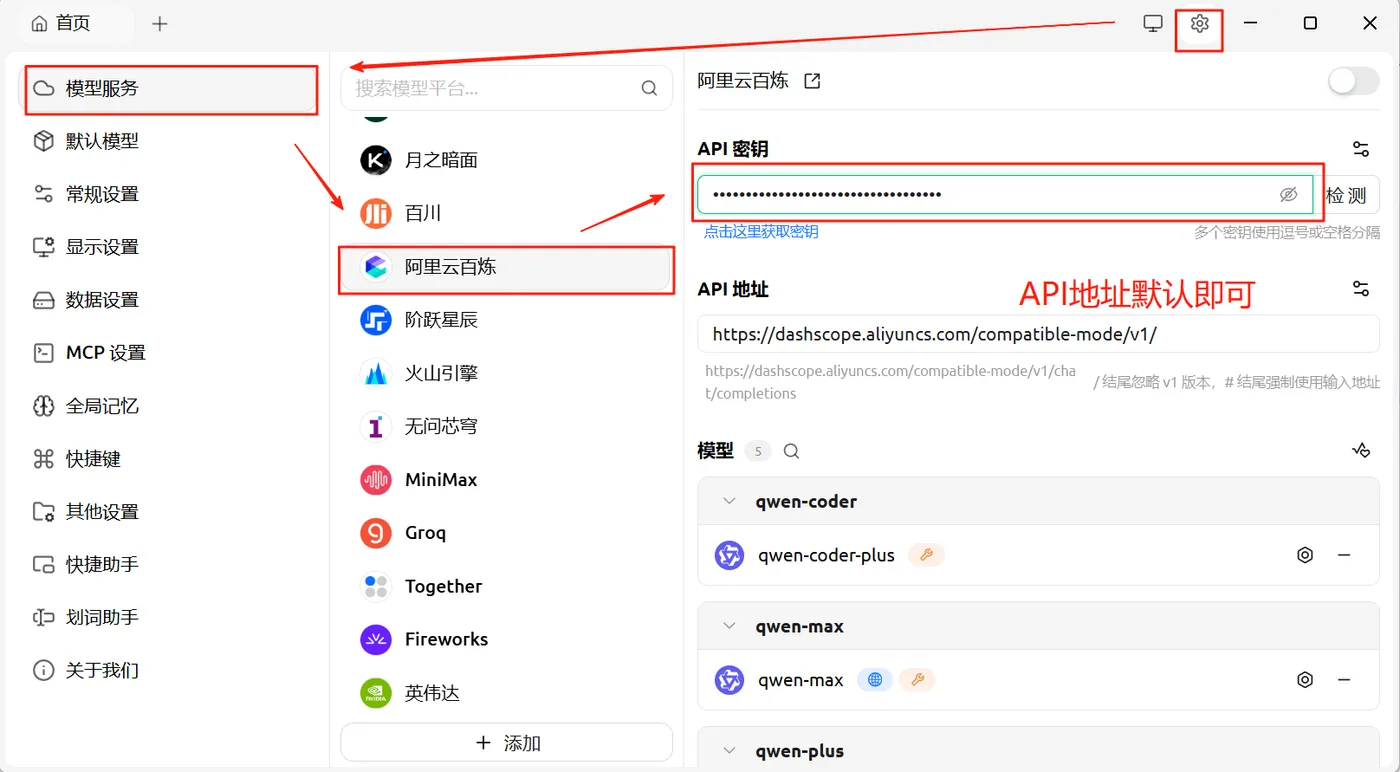Click the magnifier icon in provider search
The height and width of the screenshot is (772, 1400).
point(650,88)
